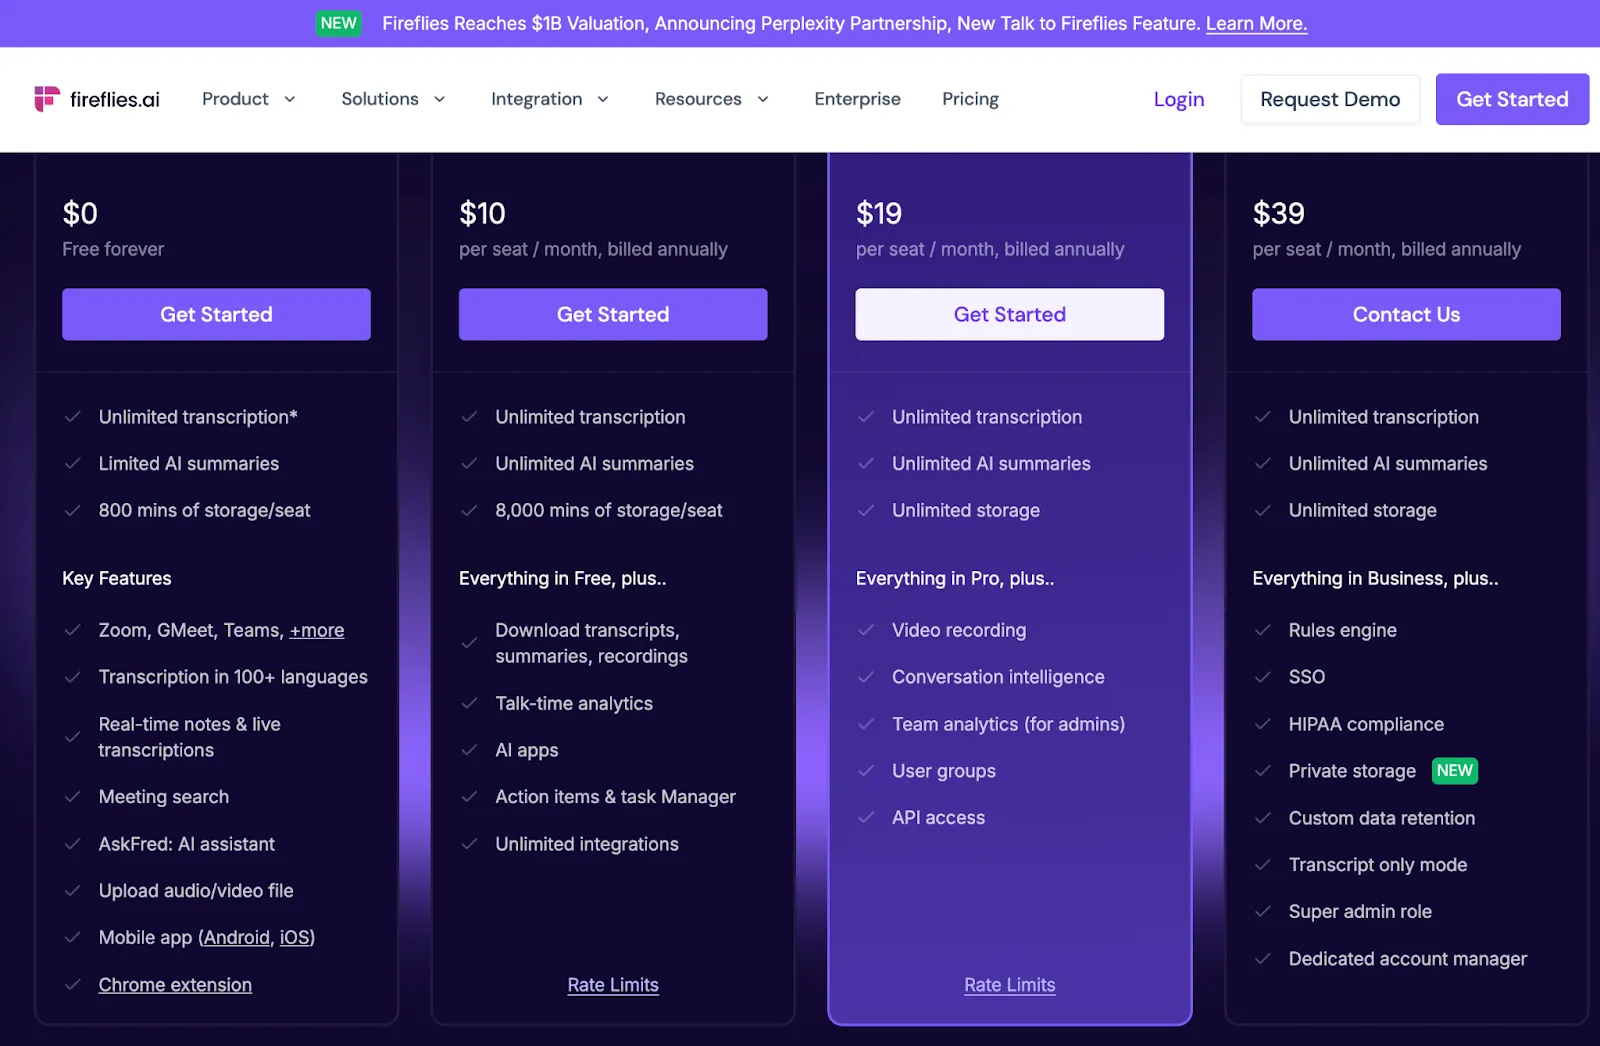1600x1046 pixels.
Task: Expand the Integration menu chevron
Action: coord(603,99)
